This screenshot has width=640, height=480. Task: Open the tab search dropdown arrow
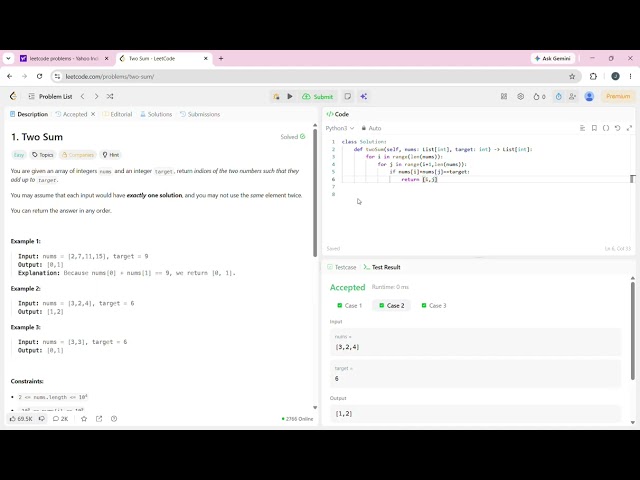tap(8, 58)
